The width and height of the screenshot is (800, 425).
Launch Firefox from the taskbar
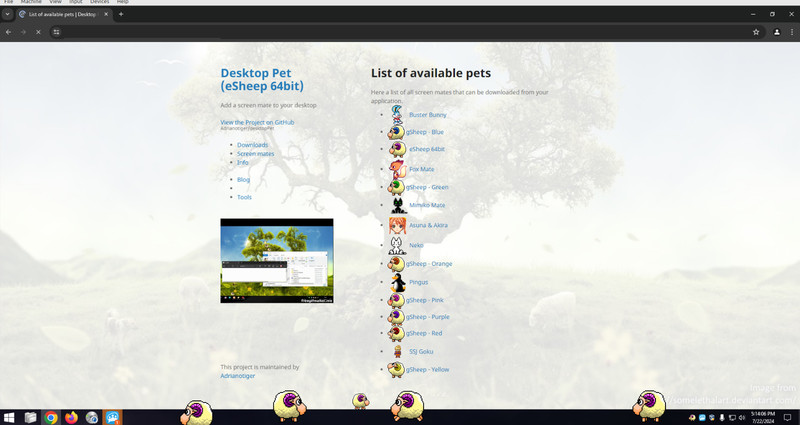pyautogui.click(x=71, y=418)
